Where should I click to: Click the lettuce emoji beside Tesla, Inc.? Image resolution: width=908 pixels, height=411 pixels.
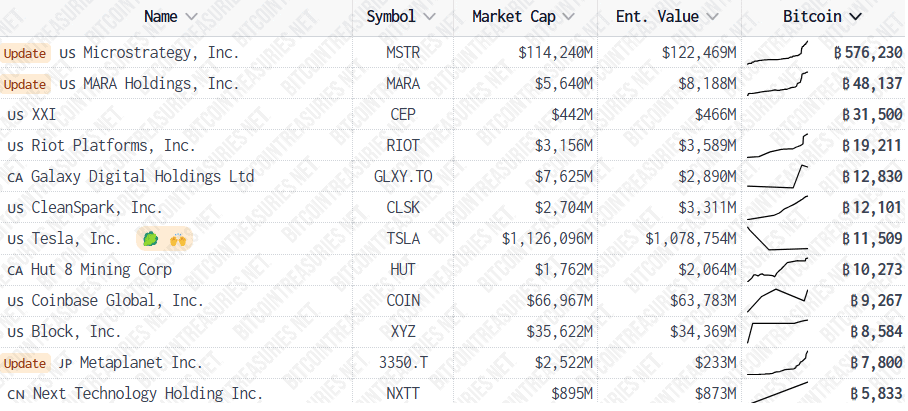pyautogui.click(x=151, y=238)
